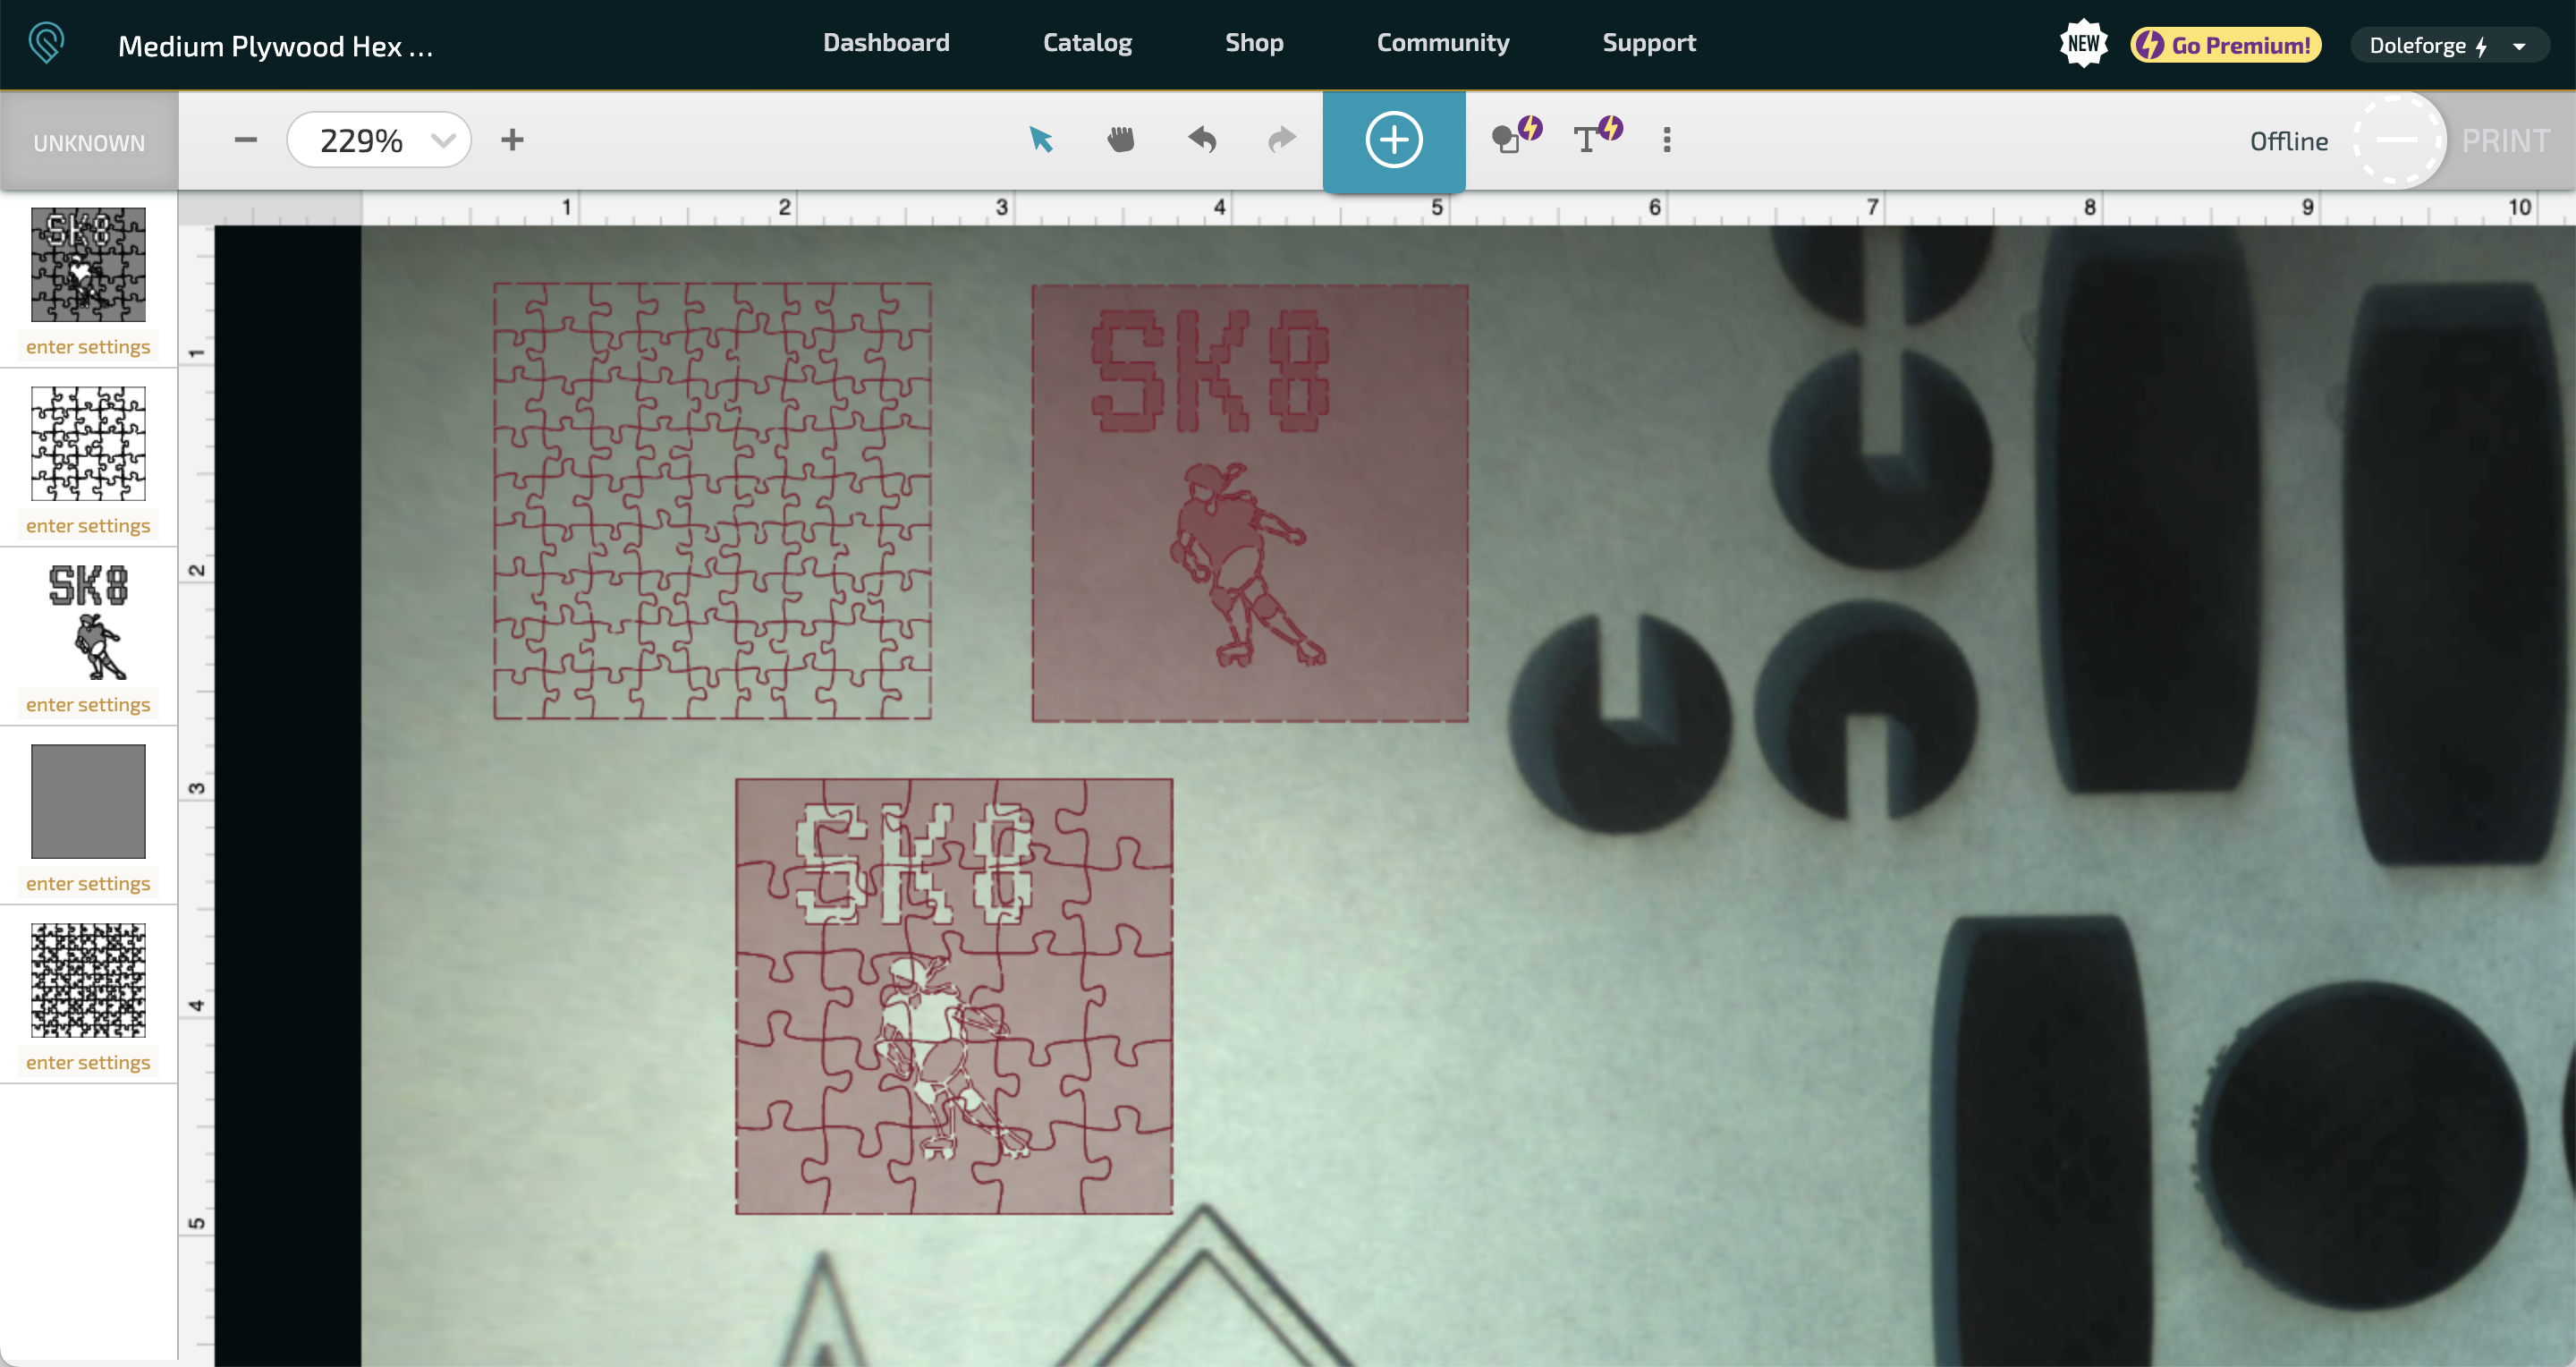Viewport: 2576px width, 1367px height.
Task: Open the Add artwork menu
Action: (1394, 140)
